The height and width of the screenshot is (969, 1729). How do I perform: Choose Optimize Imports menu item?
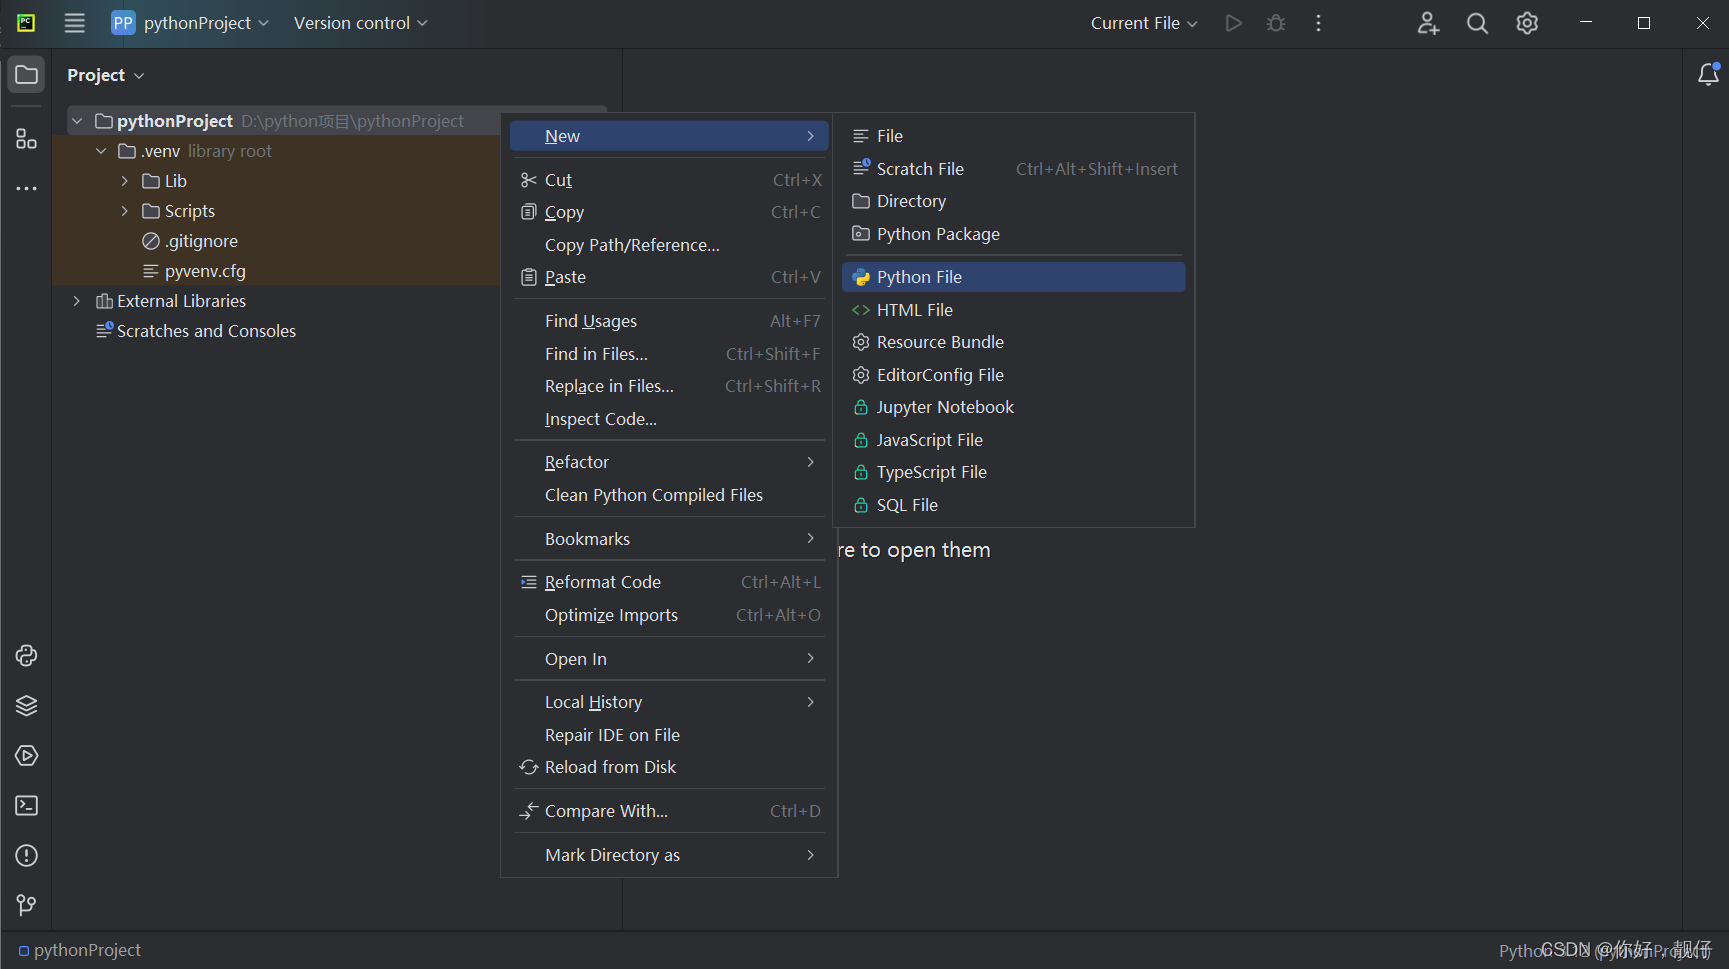pos(669,615)
